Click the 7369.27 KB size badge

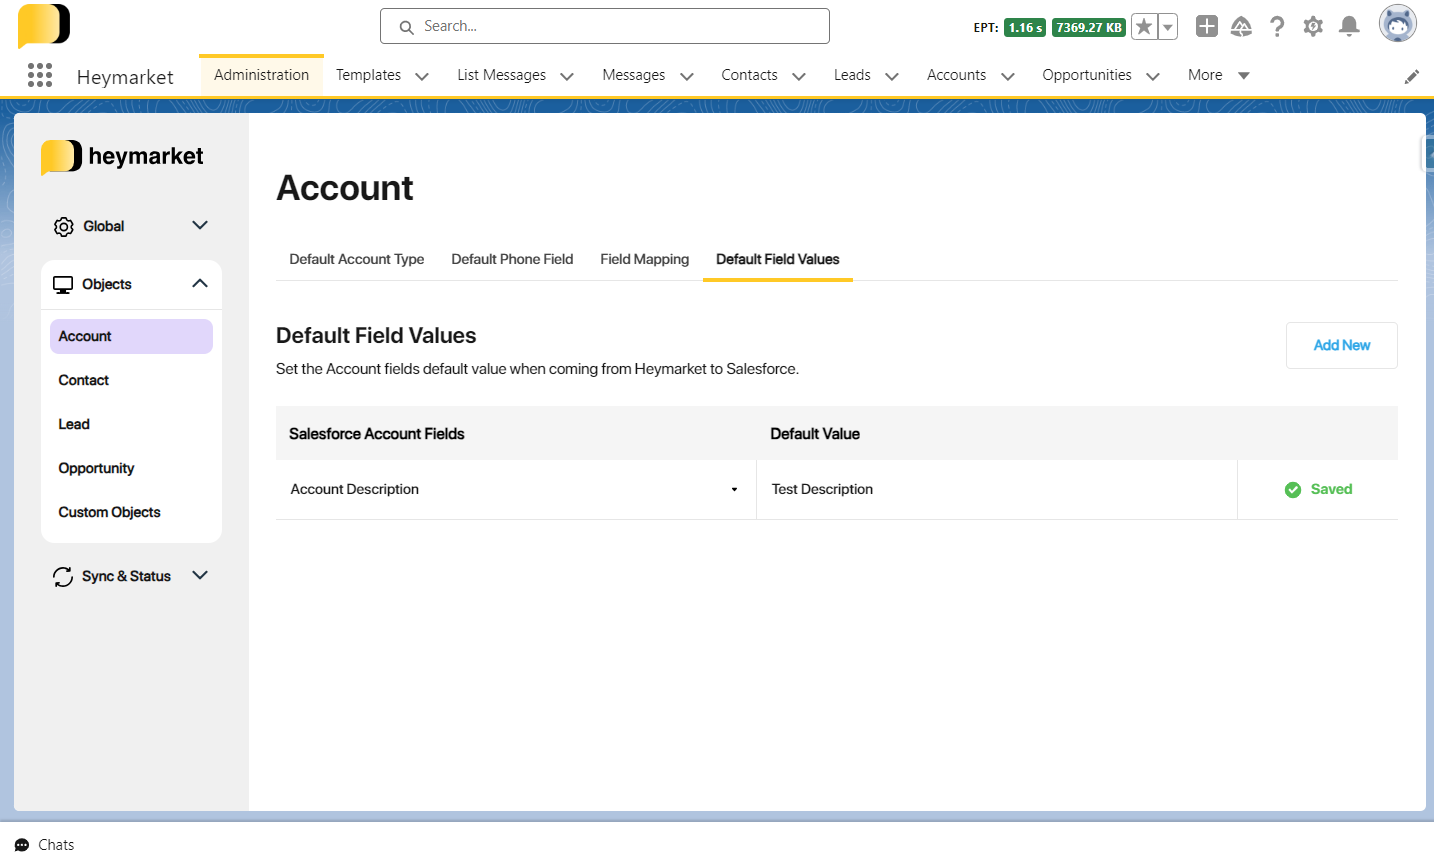pos(1089,28)
